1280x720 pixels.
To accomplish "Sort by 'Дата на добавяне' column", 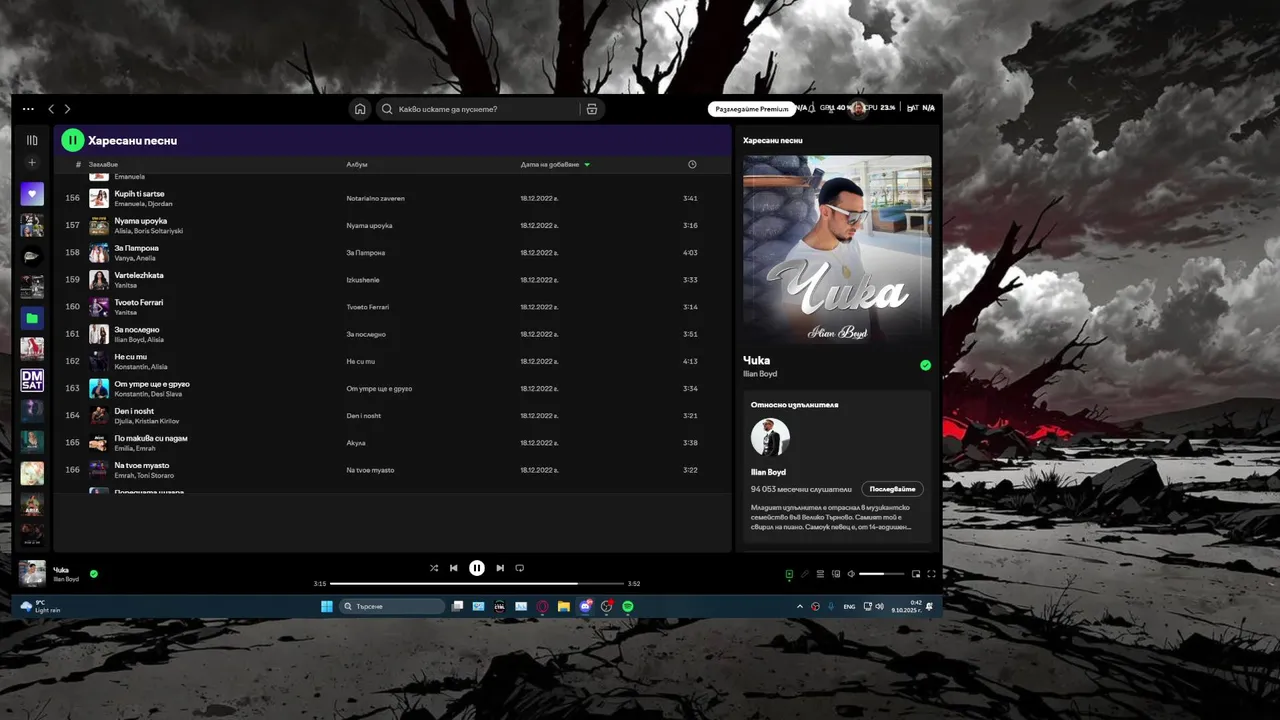I will 555,164.
